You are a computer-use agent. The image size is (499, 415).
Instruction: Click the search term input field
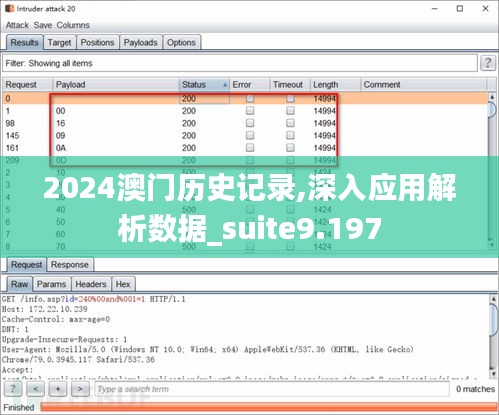click(272, 389)
